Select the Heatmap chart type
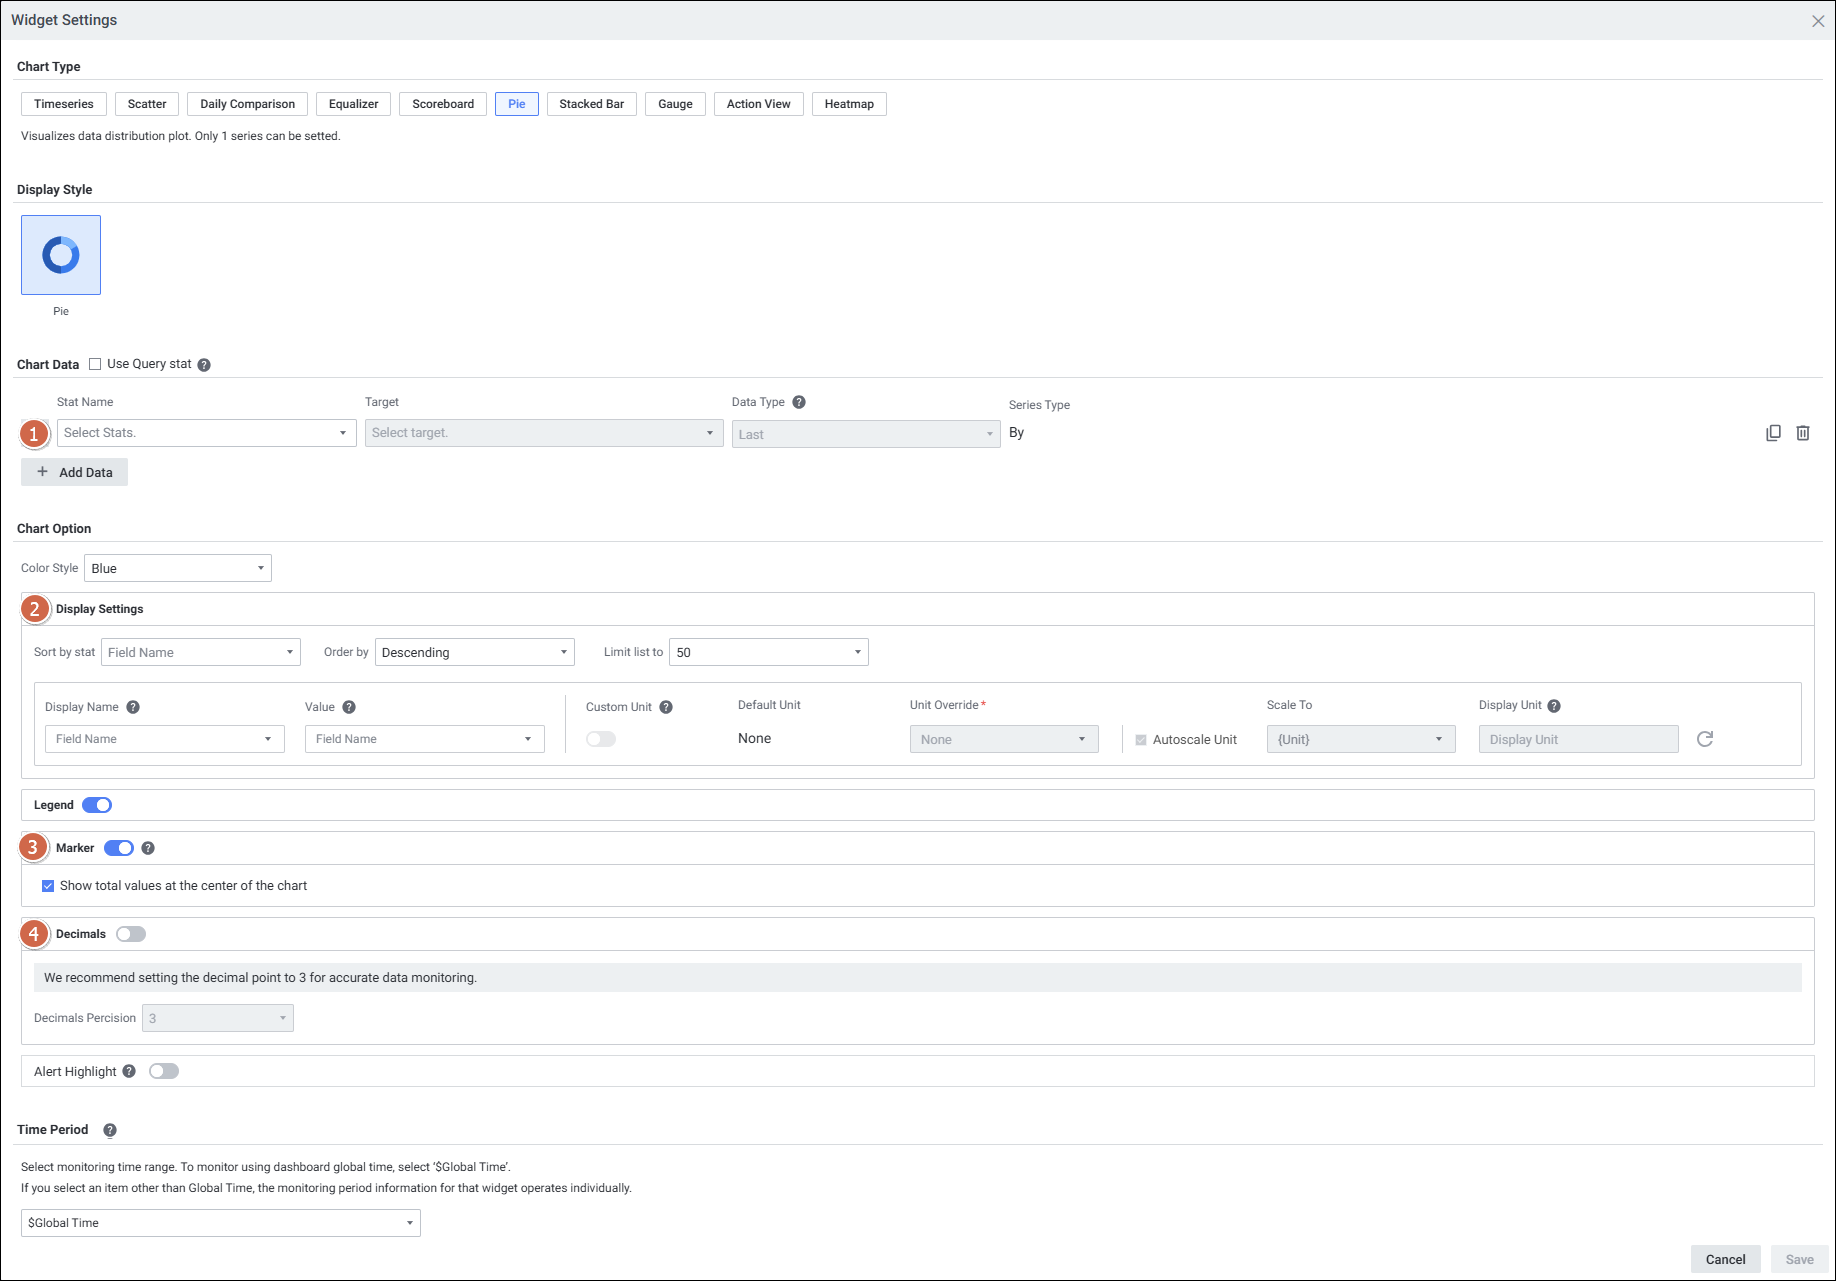The height and width of the screenshot is (1281, 1836). (849, 104)
